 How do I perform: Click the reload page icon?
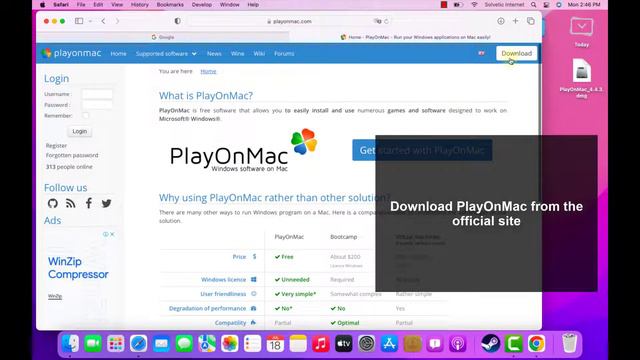[x=386, y=21]
